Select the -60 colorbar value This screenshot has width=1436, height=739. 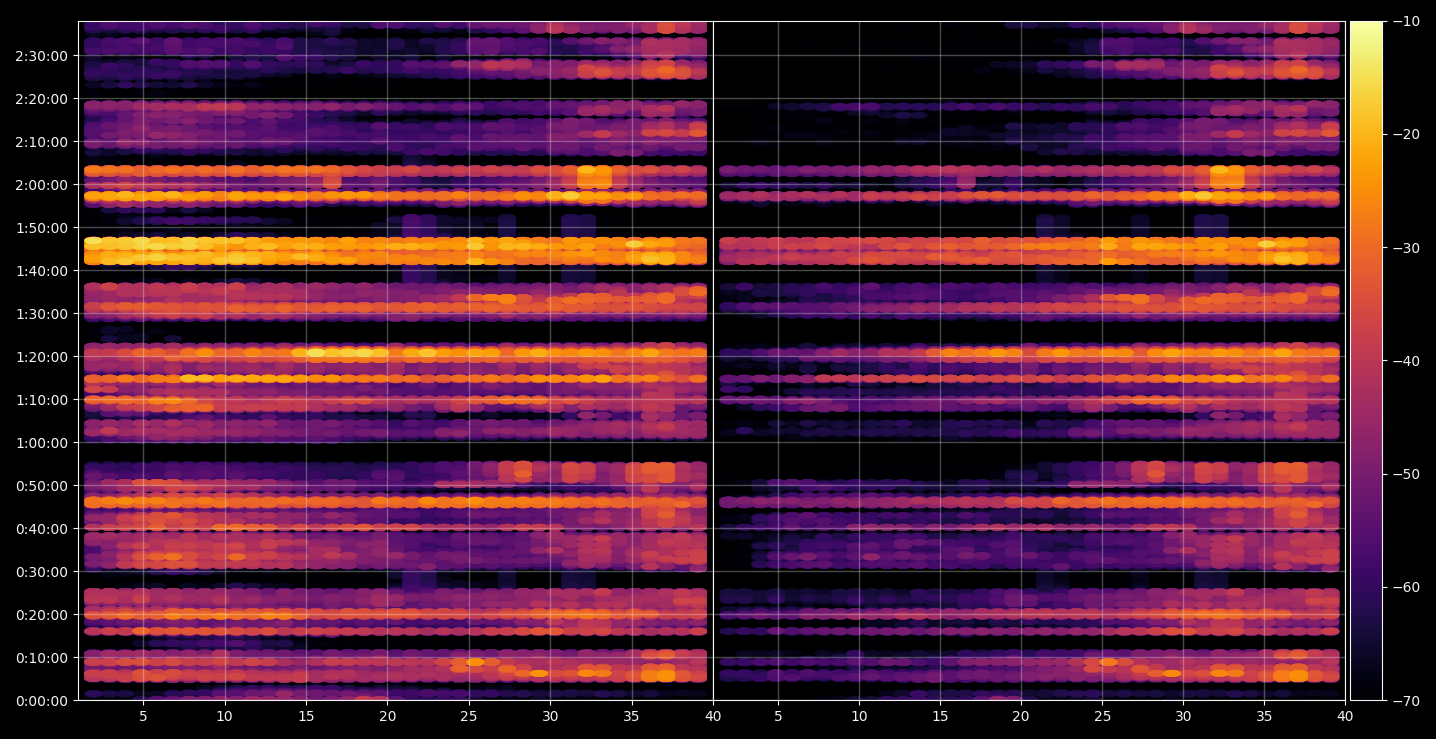[x=1404, y=587]
